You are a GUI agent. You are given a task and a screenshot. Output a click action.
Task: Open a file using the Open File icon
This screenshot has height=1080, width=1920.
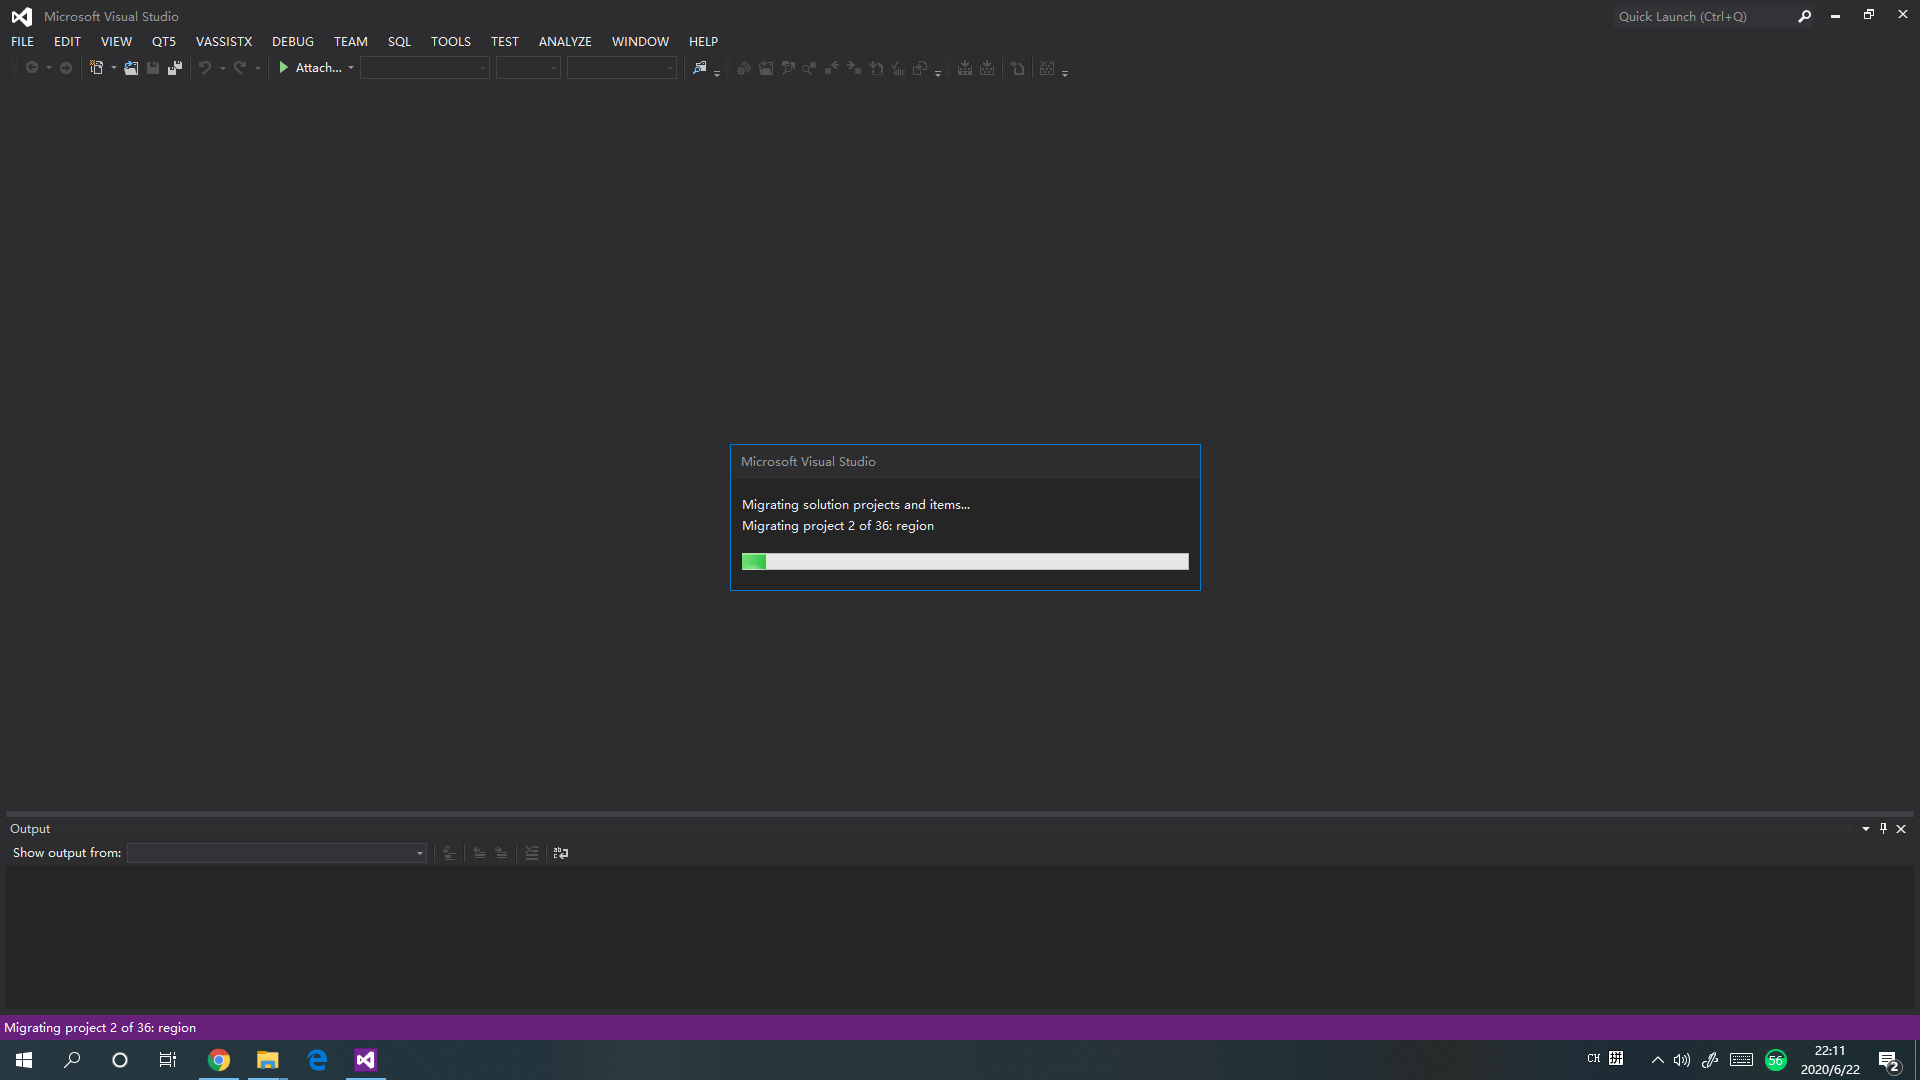(131, 67)
